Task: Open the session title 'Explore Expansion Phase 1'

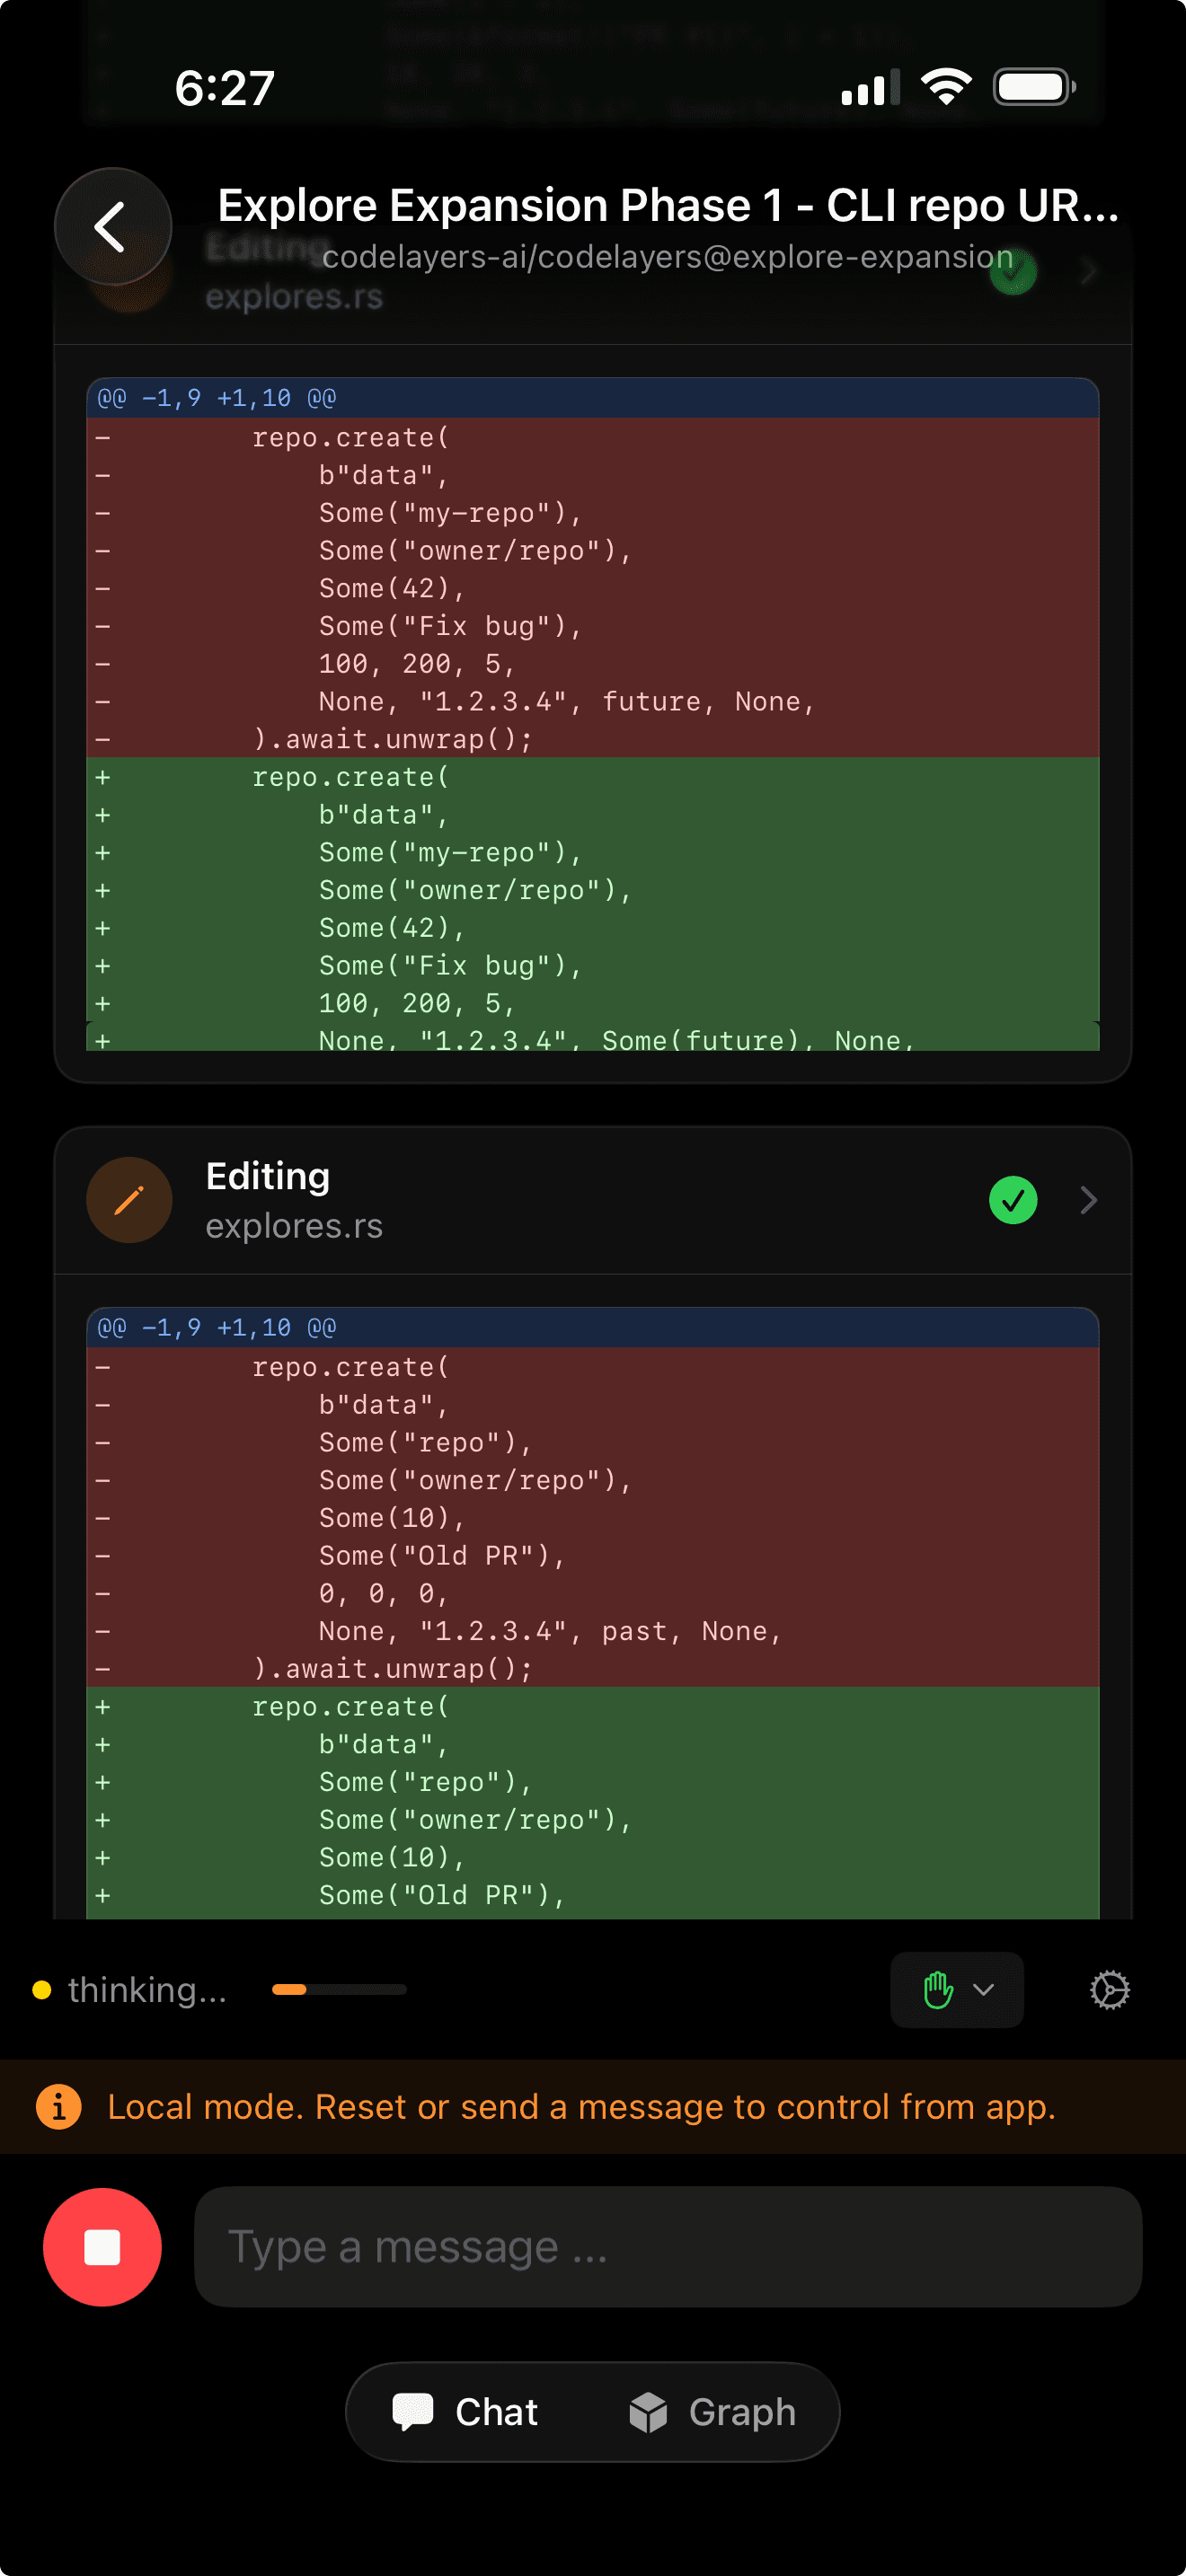Action: click(x=667, y=205)
